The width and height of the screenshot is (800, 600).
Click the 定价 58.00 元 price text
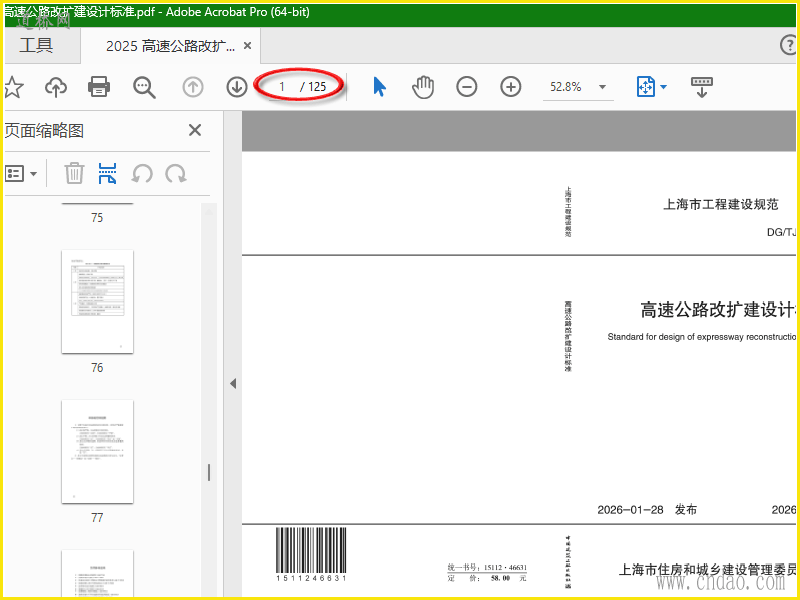(x=487, y=578)
